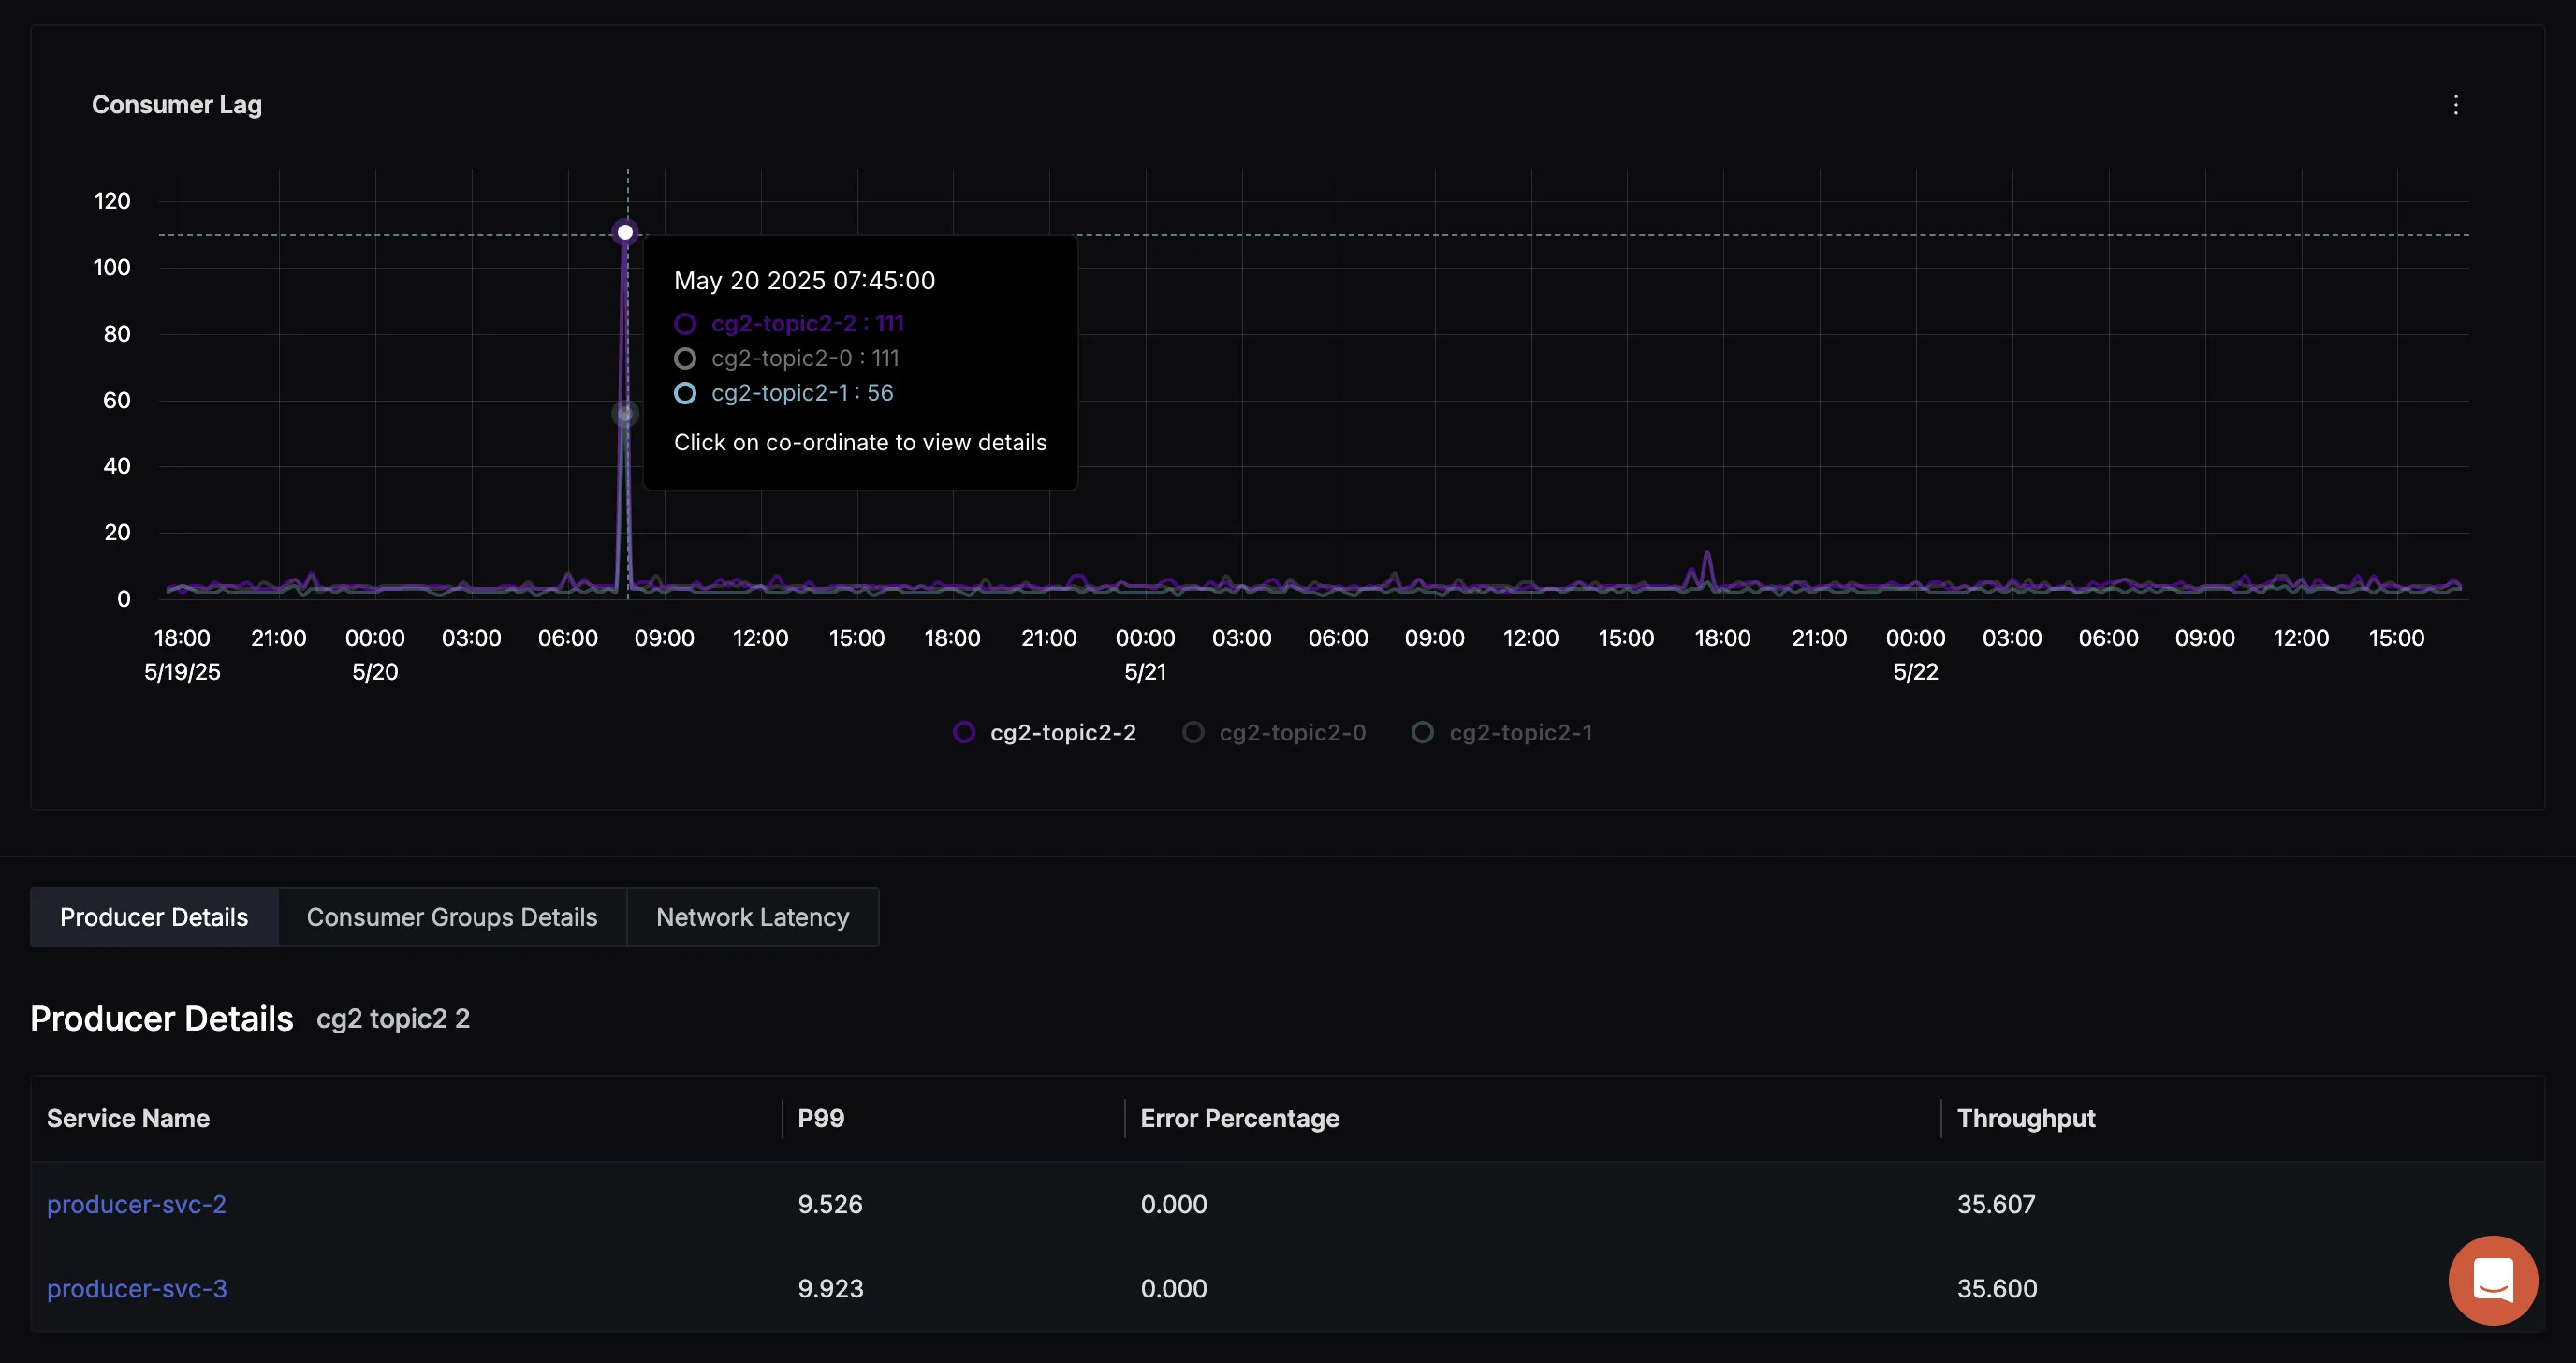Viewport: 2576px width, 1363px height.
Task: Click the Service Name column header
Action: tap(128, 1118)
